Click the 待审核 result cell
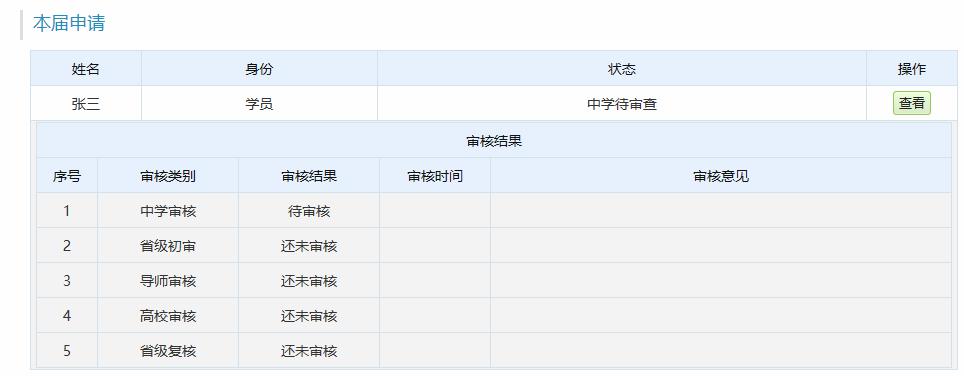The image size is (964, 376). (309, 211)
